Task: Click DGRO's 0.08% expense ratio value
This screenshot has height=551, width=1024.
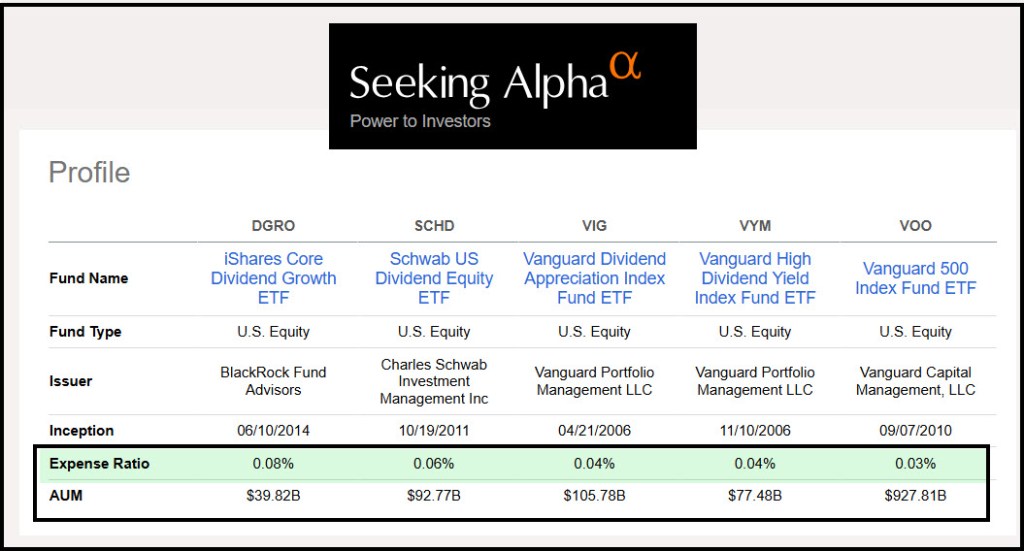Action: pos(273,464)
